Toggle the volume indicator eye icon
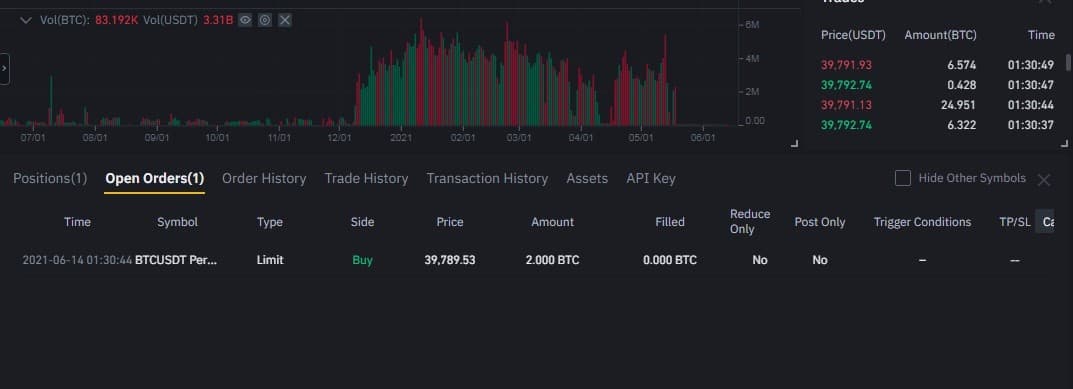 coord(245,20)
